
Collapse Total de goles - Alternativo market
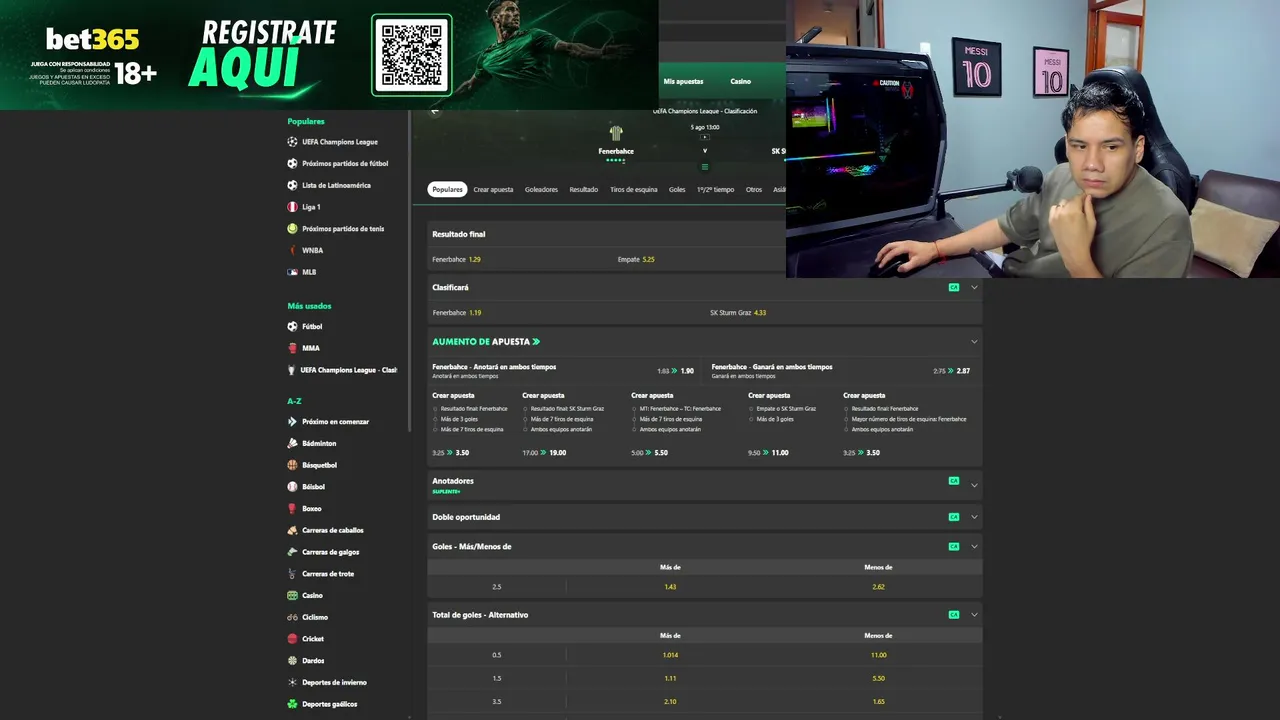[974, 615]
